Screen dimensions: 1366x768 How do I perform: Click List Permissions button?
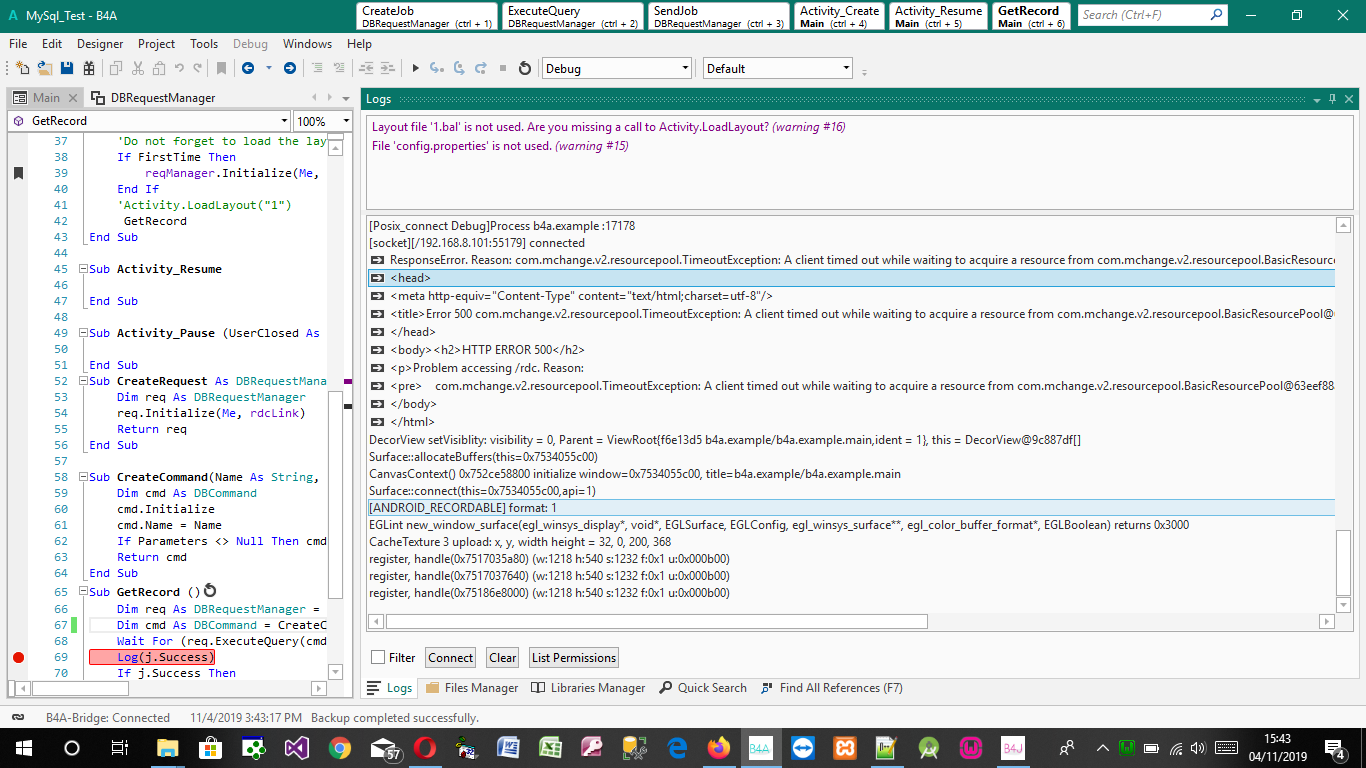point(574,657)
